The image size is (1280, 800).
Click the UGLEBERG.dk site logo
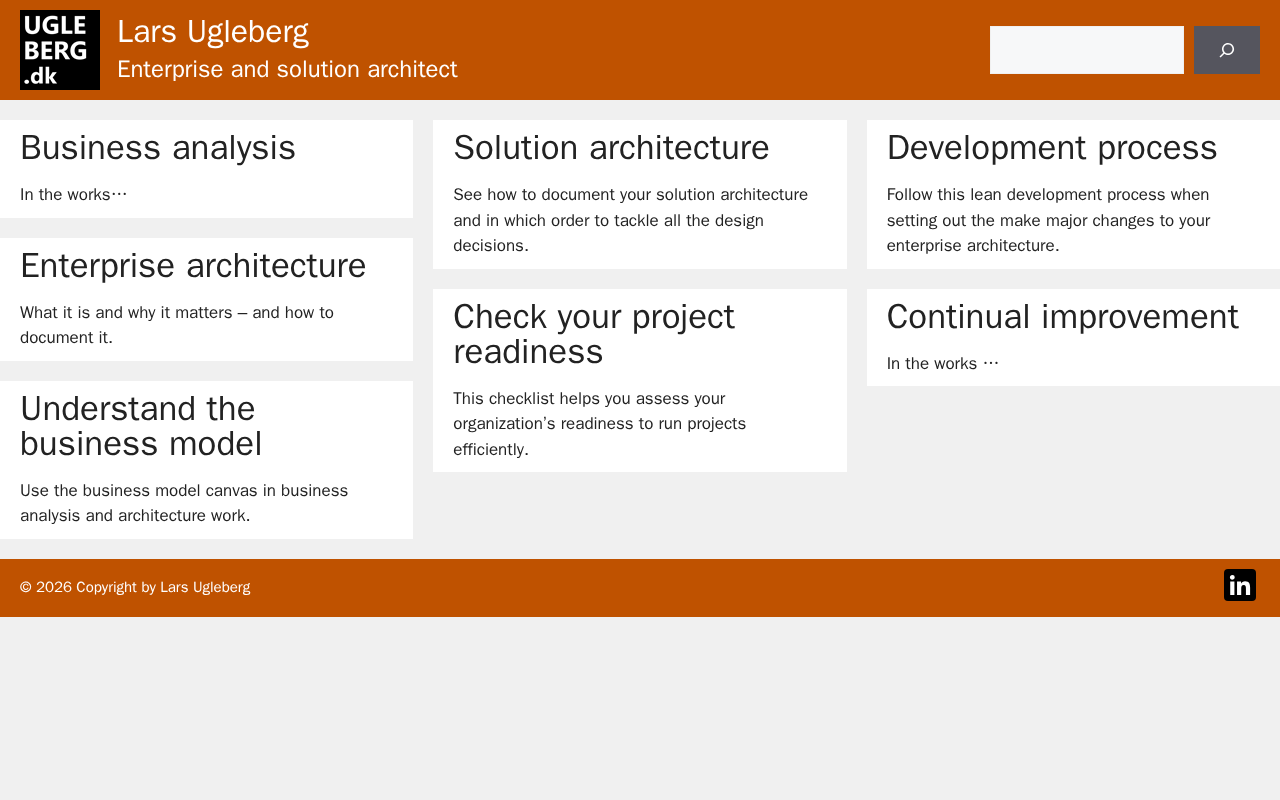[x=60, y=50]
